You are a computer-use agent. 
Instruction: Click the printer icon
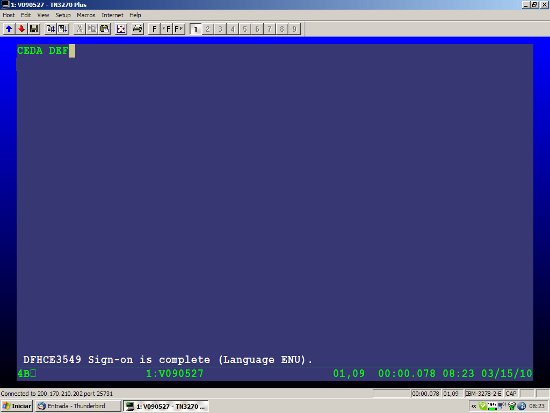[x=138, y=29]
